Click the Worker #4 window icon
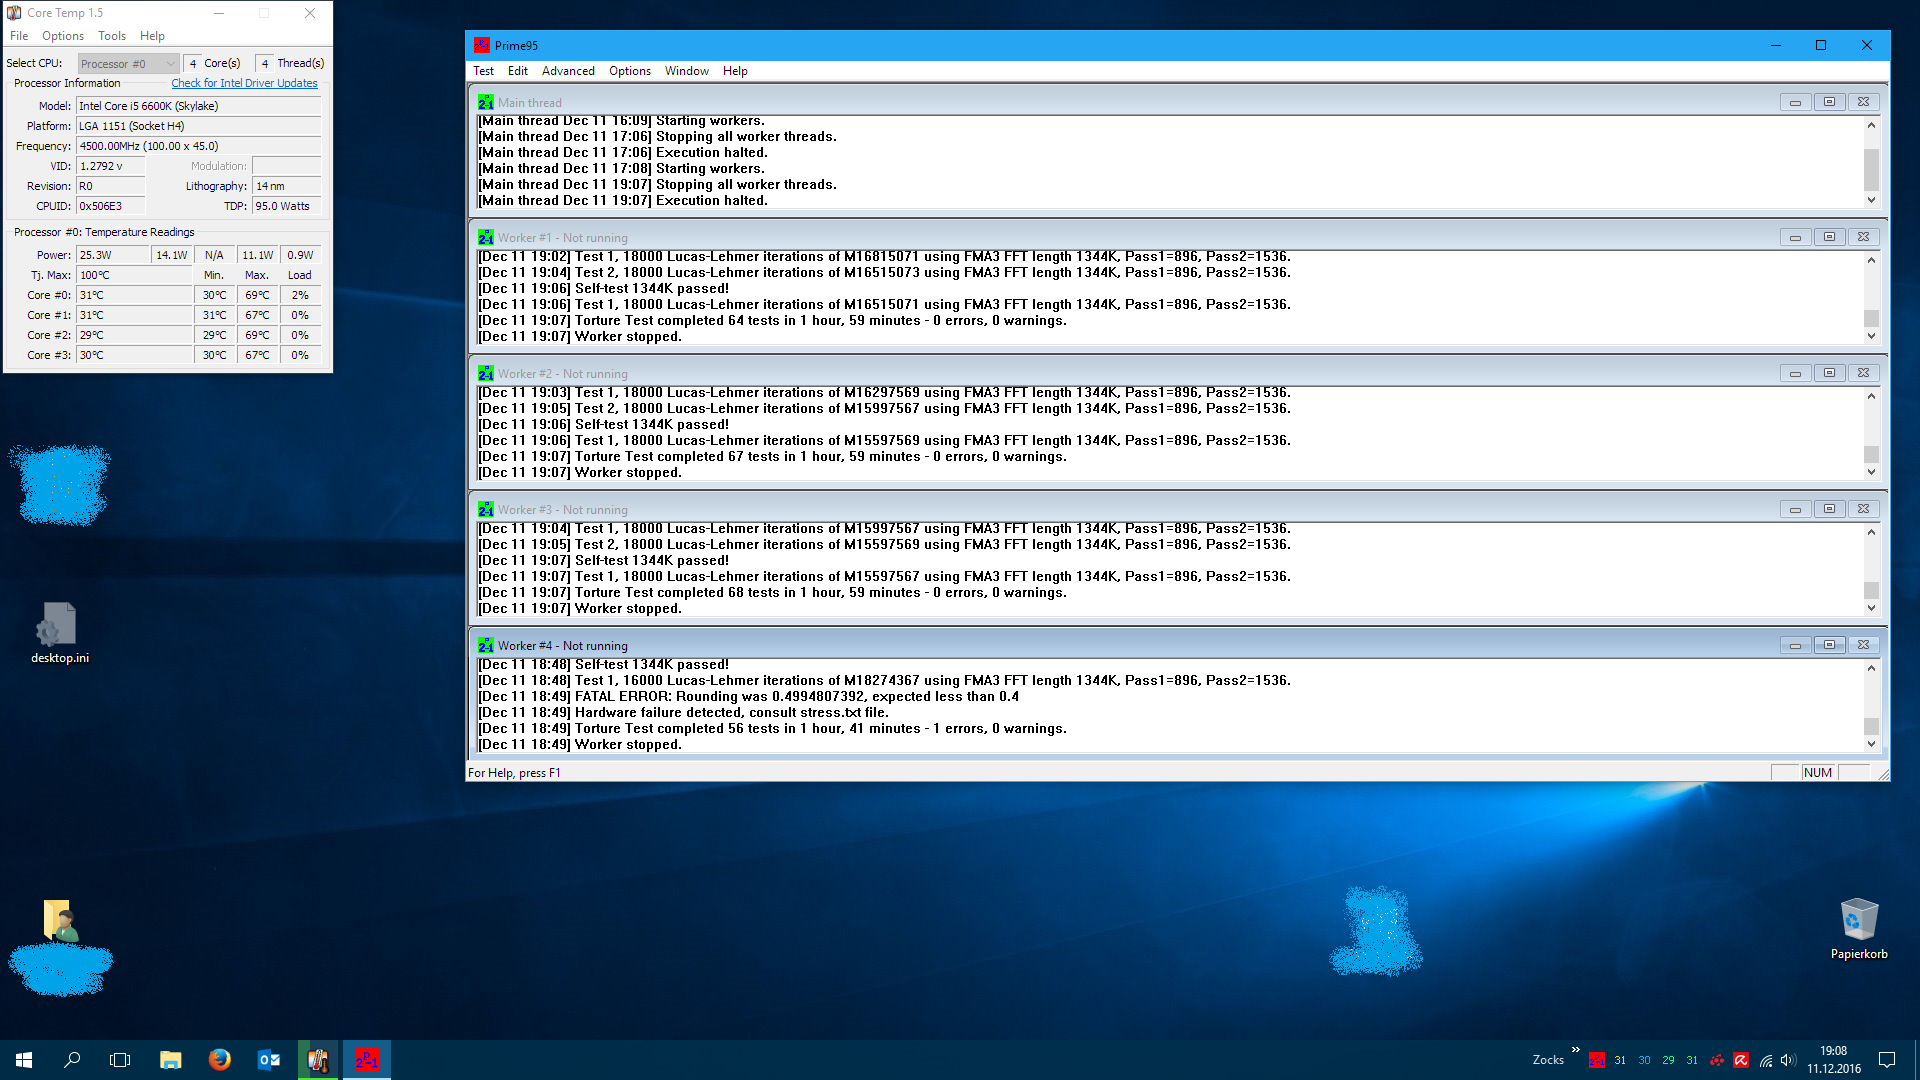1920x1080 pixels. pyautogui.click(x=485, y=646)
